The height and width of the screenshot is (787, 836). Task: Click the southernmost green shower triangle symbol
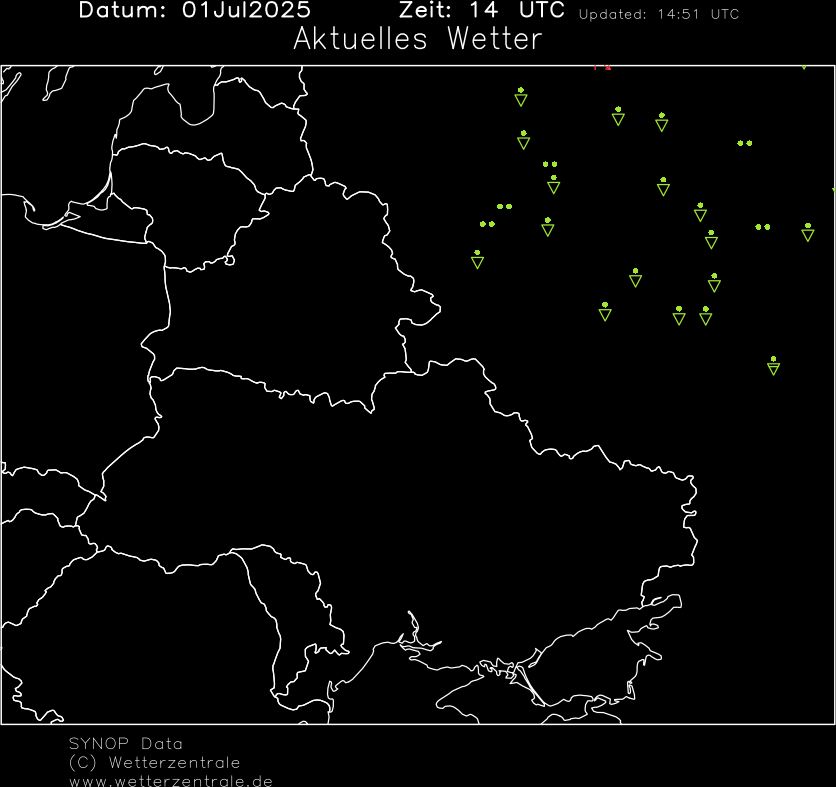point(773,366)
